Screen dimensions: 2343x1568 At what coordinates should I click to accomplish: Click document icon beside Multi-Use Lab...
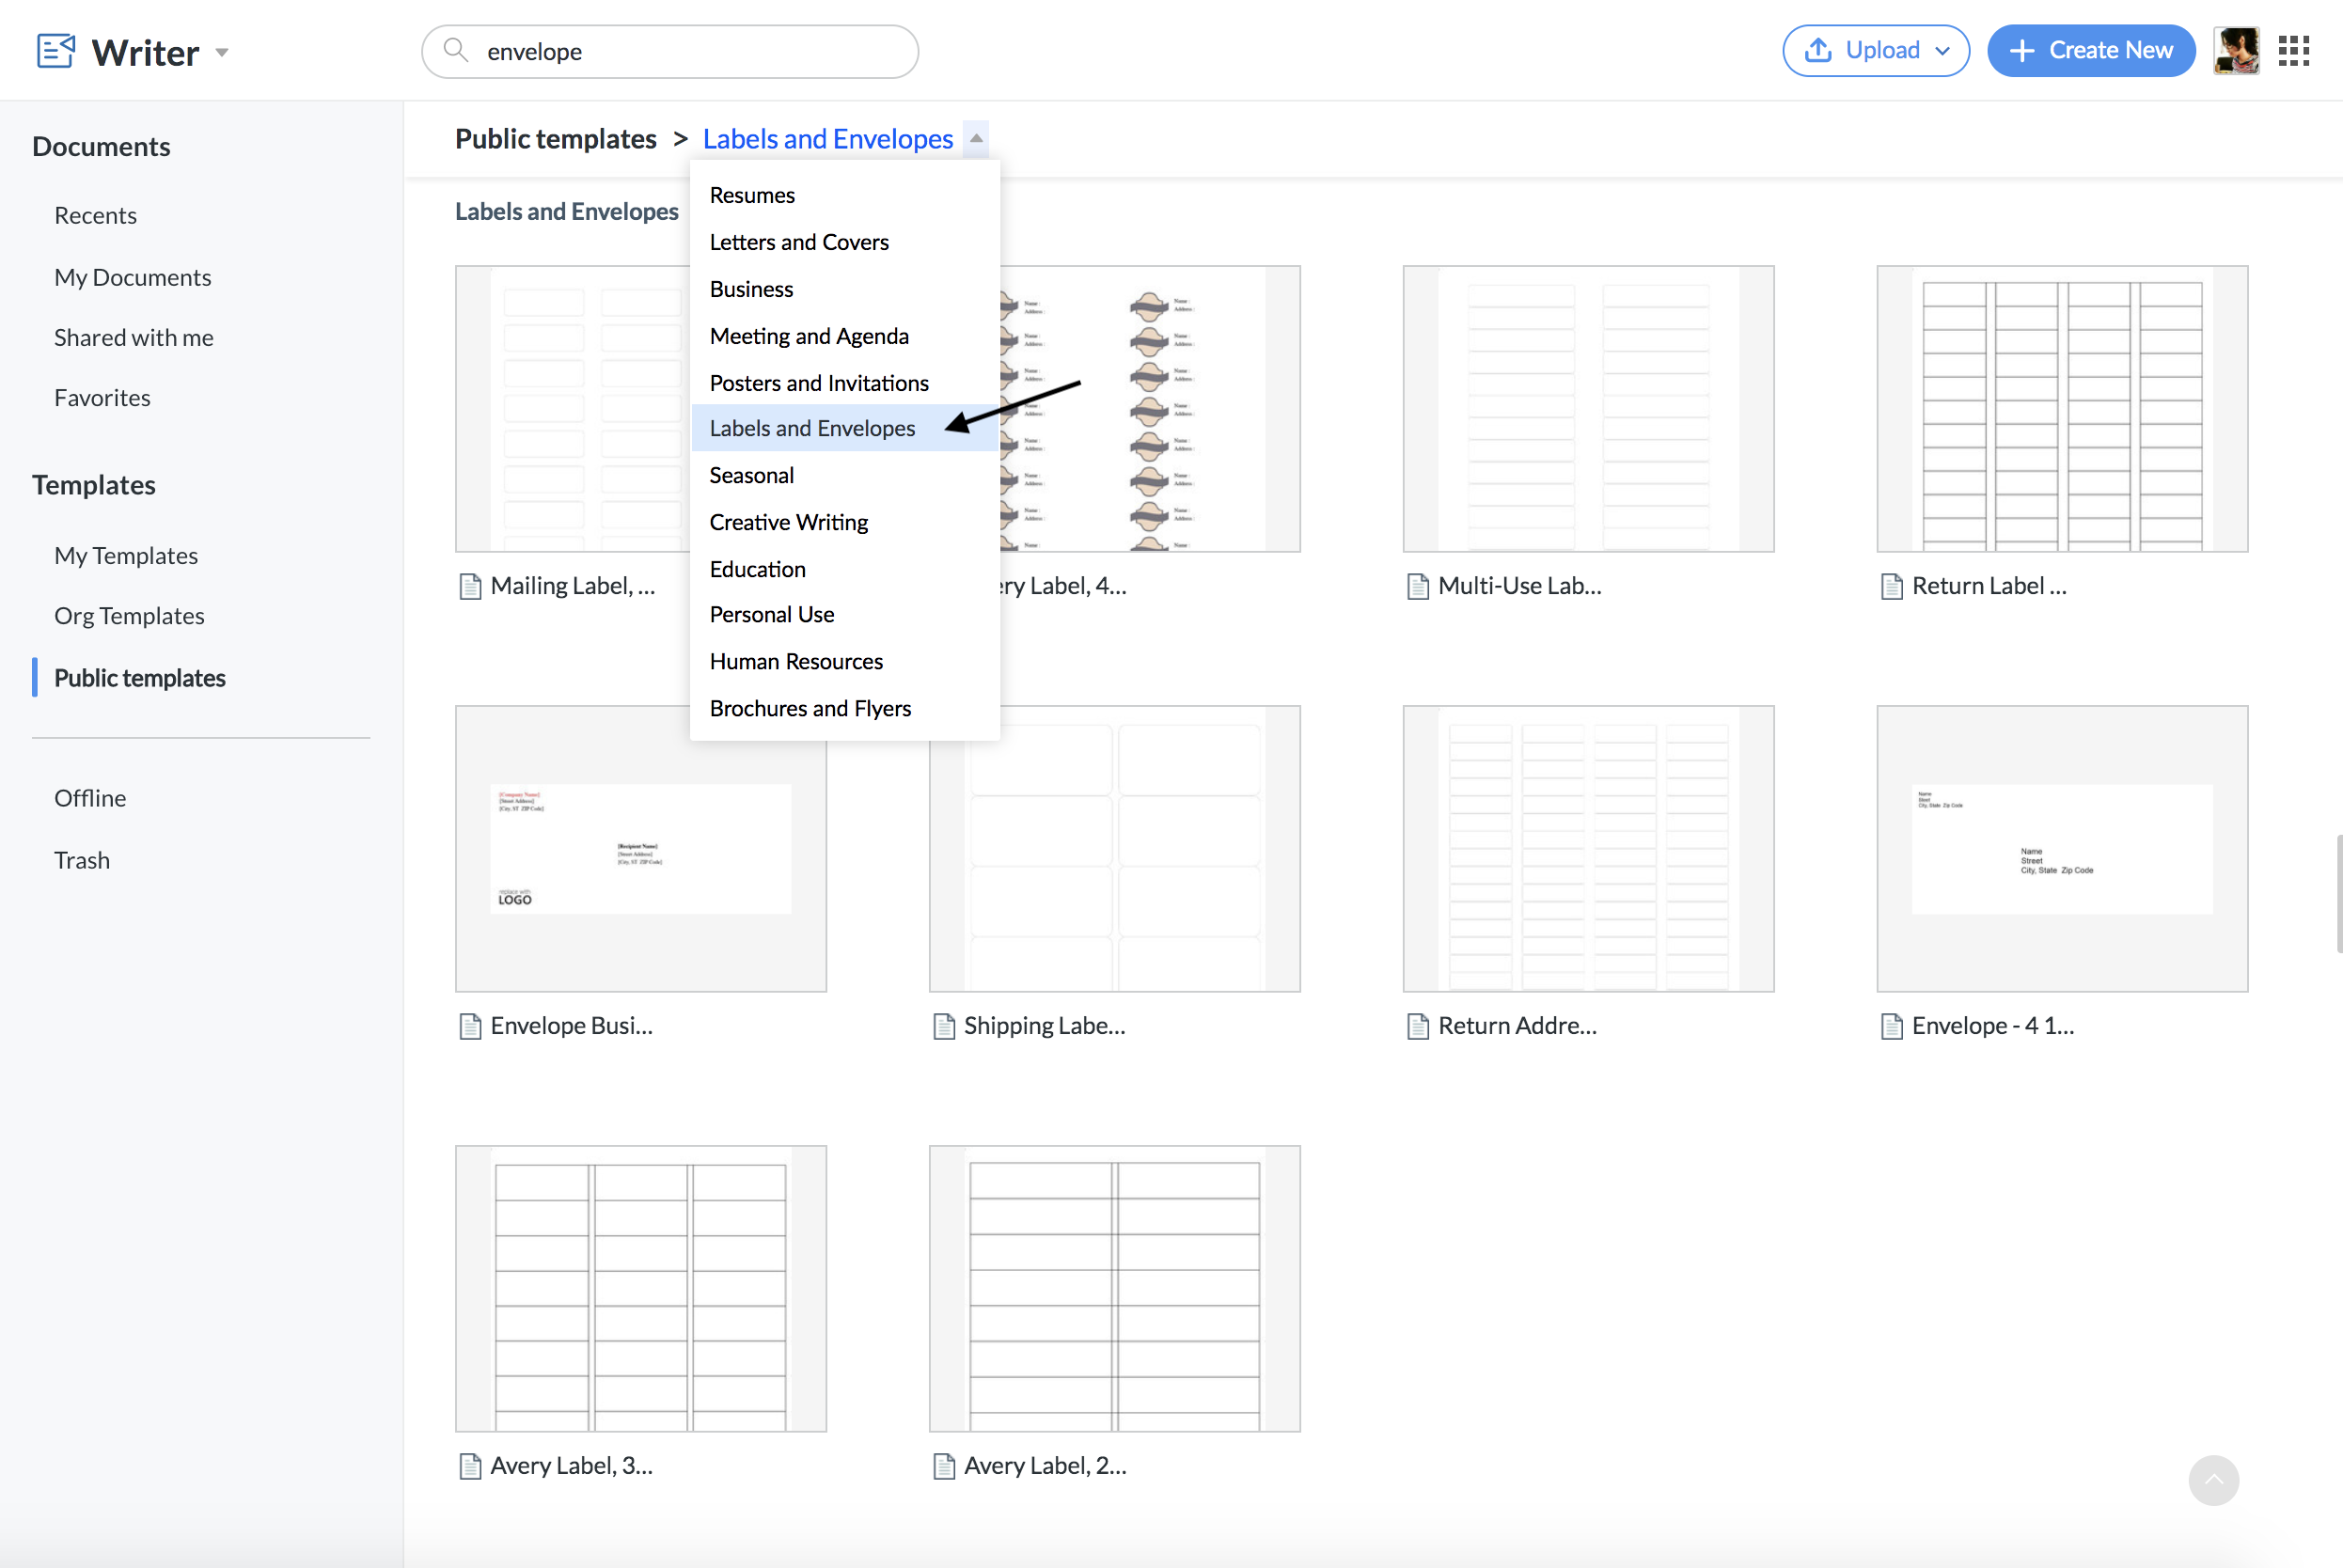[1417, 586]
